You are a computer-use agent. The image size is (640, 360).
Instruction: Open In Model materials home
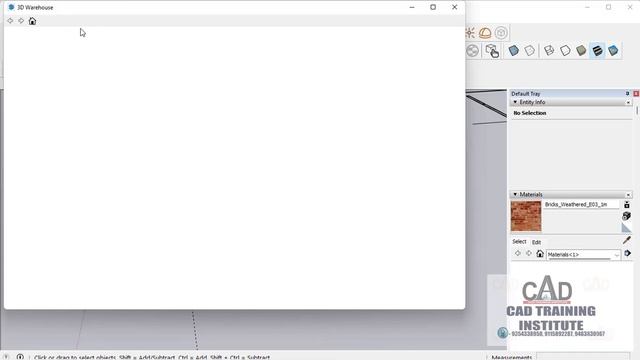pyautogui.click(x=540, y=253)
